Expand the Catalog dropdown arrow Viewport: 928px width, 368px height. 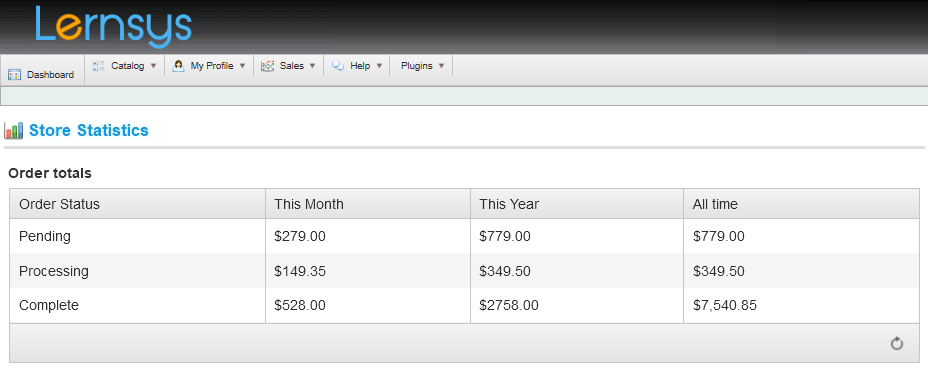click(x=153, y=66)
